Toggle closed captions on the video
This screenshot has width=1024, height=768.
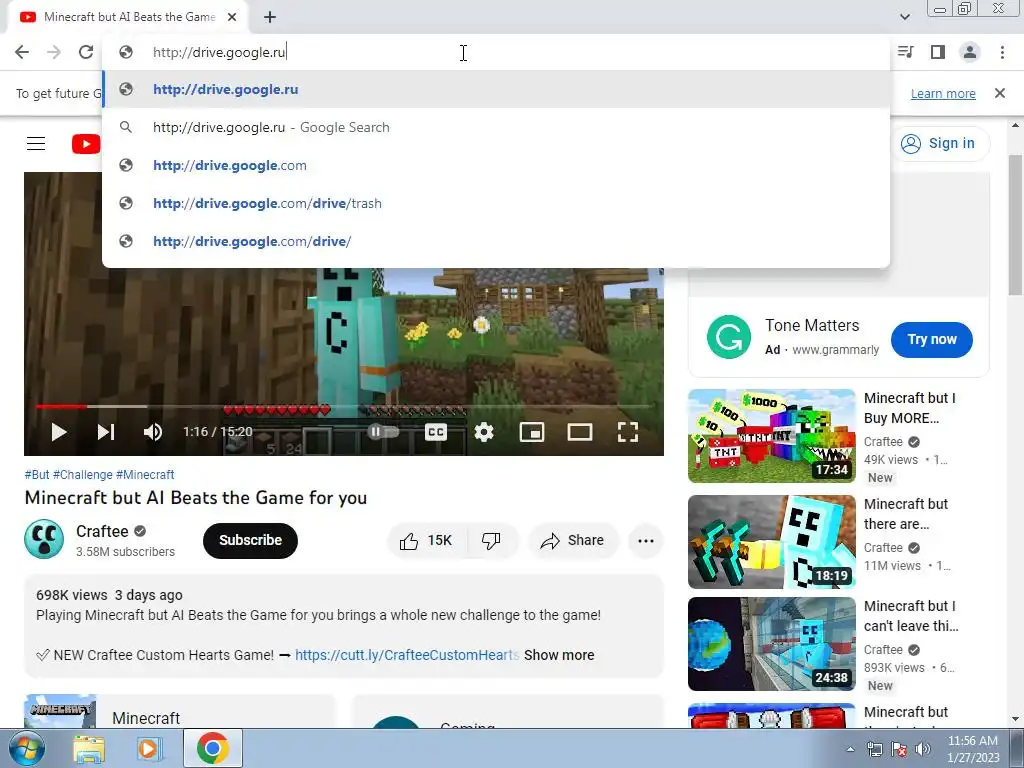(436, 432)
